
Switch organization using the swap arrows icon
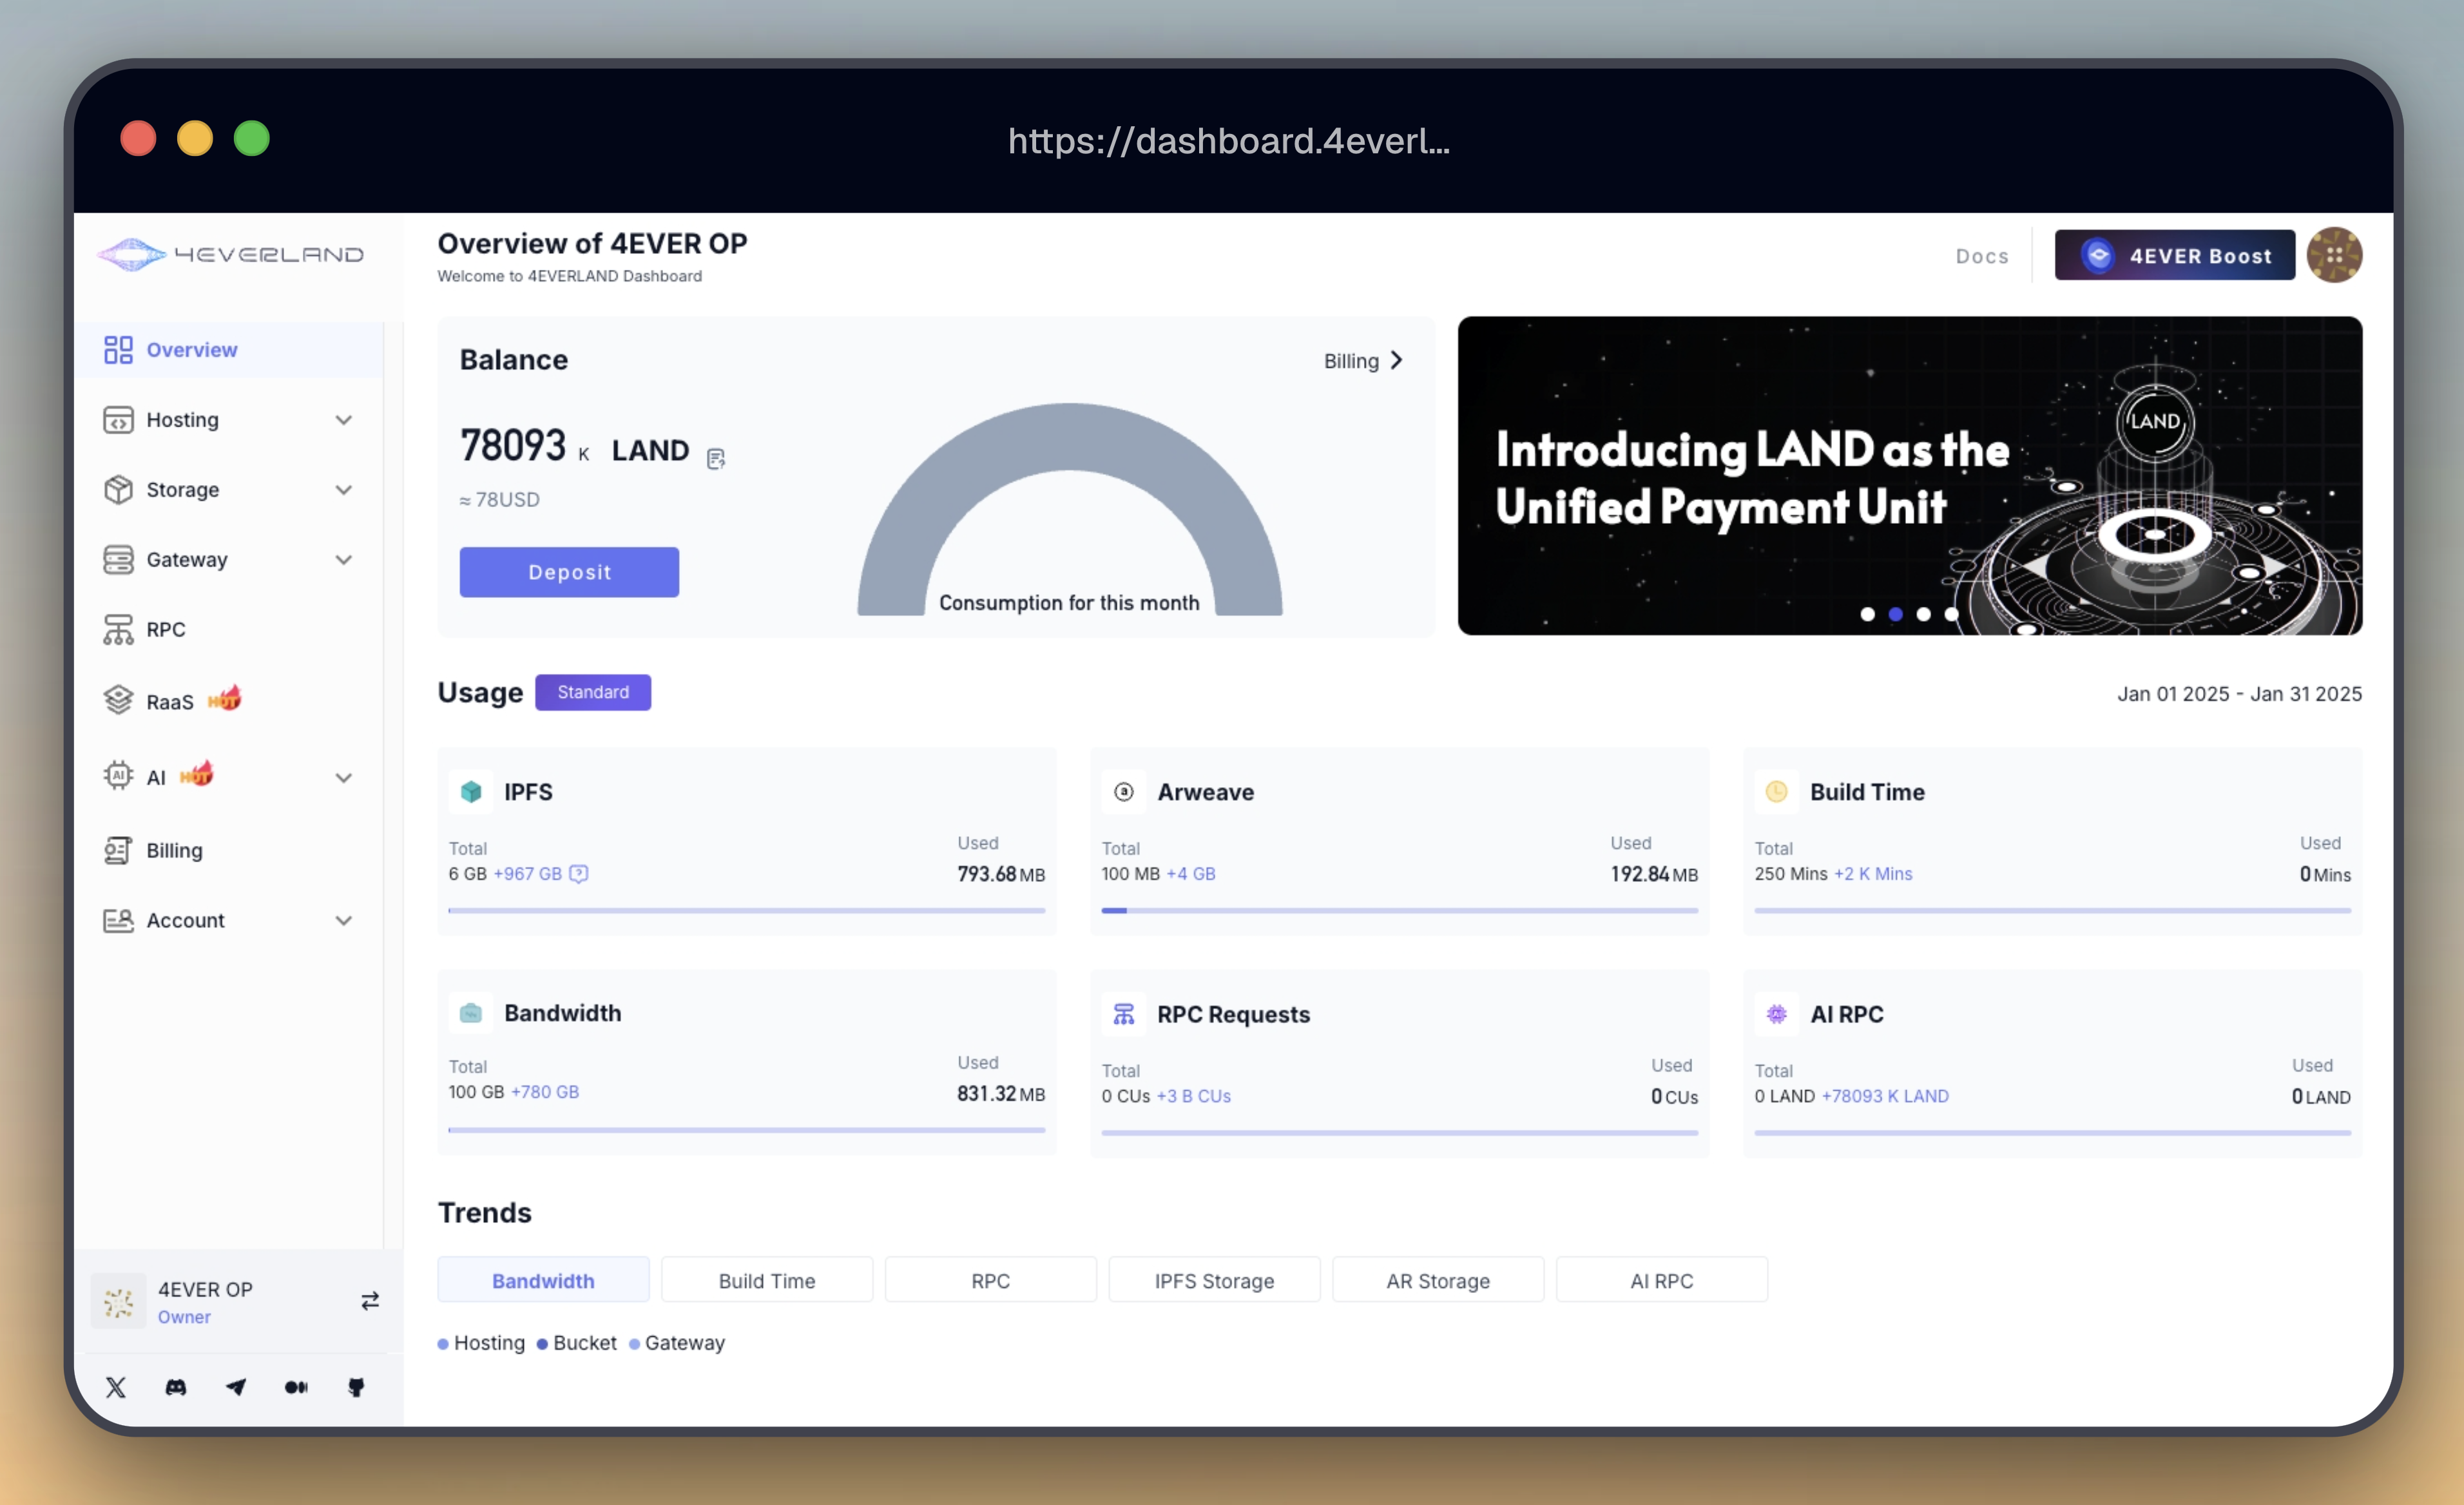click(370, 1301)
